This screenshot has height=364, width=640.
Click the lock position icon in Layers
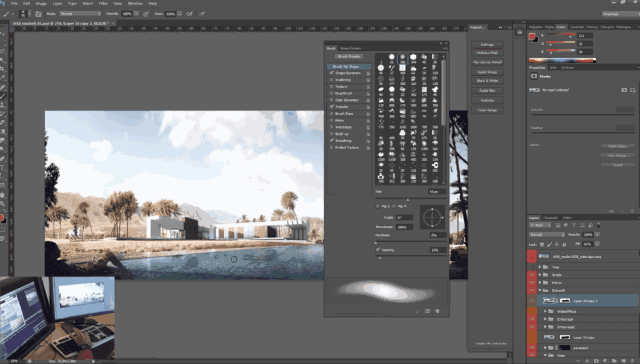(557, 244)
